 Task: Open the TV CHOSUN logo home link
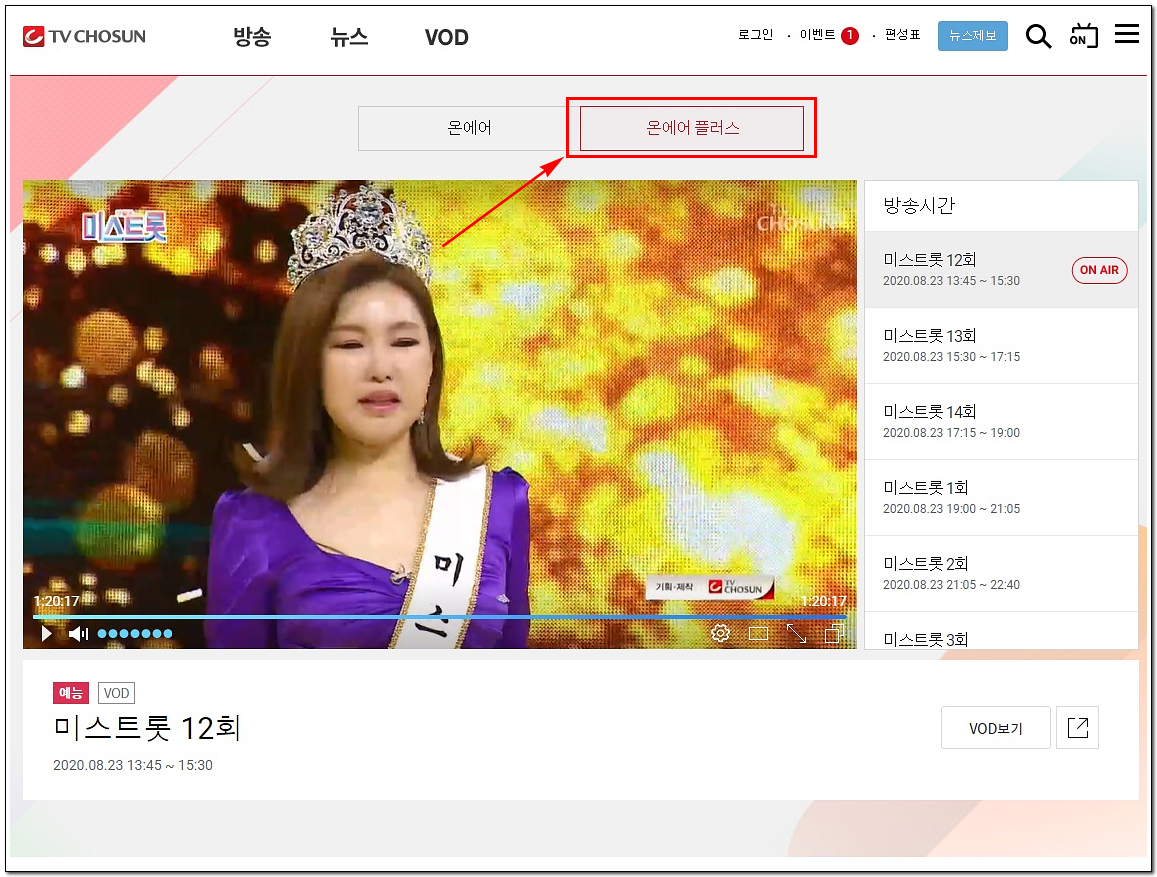click(x=84, y=36)
